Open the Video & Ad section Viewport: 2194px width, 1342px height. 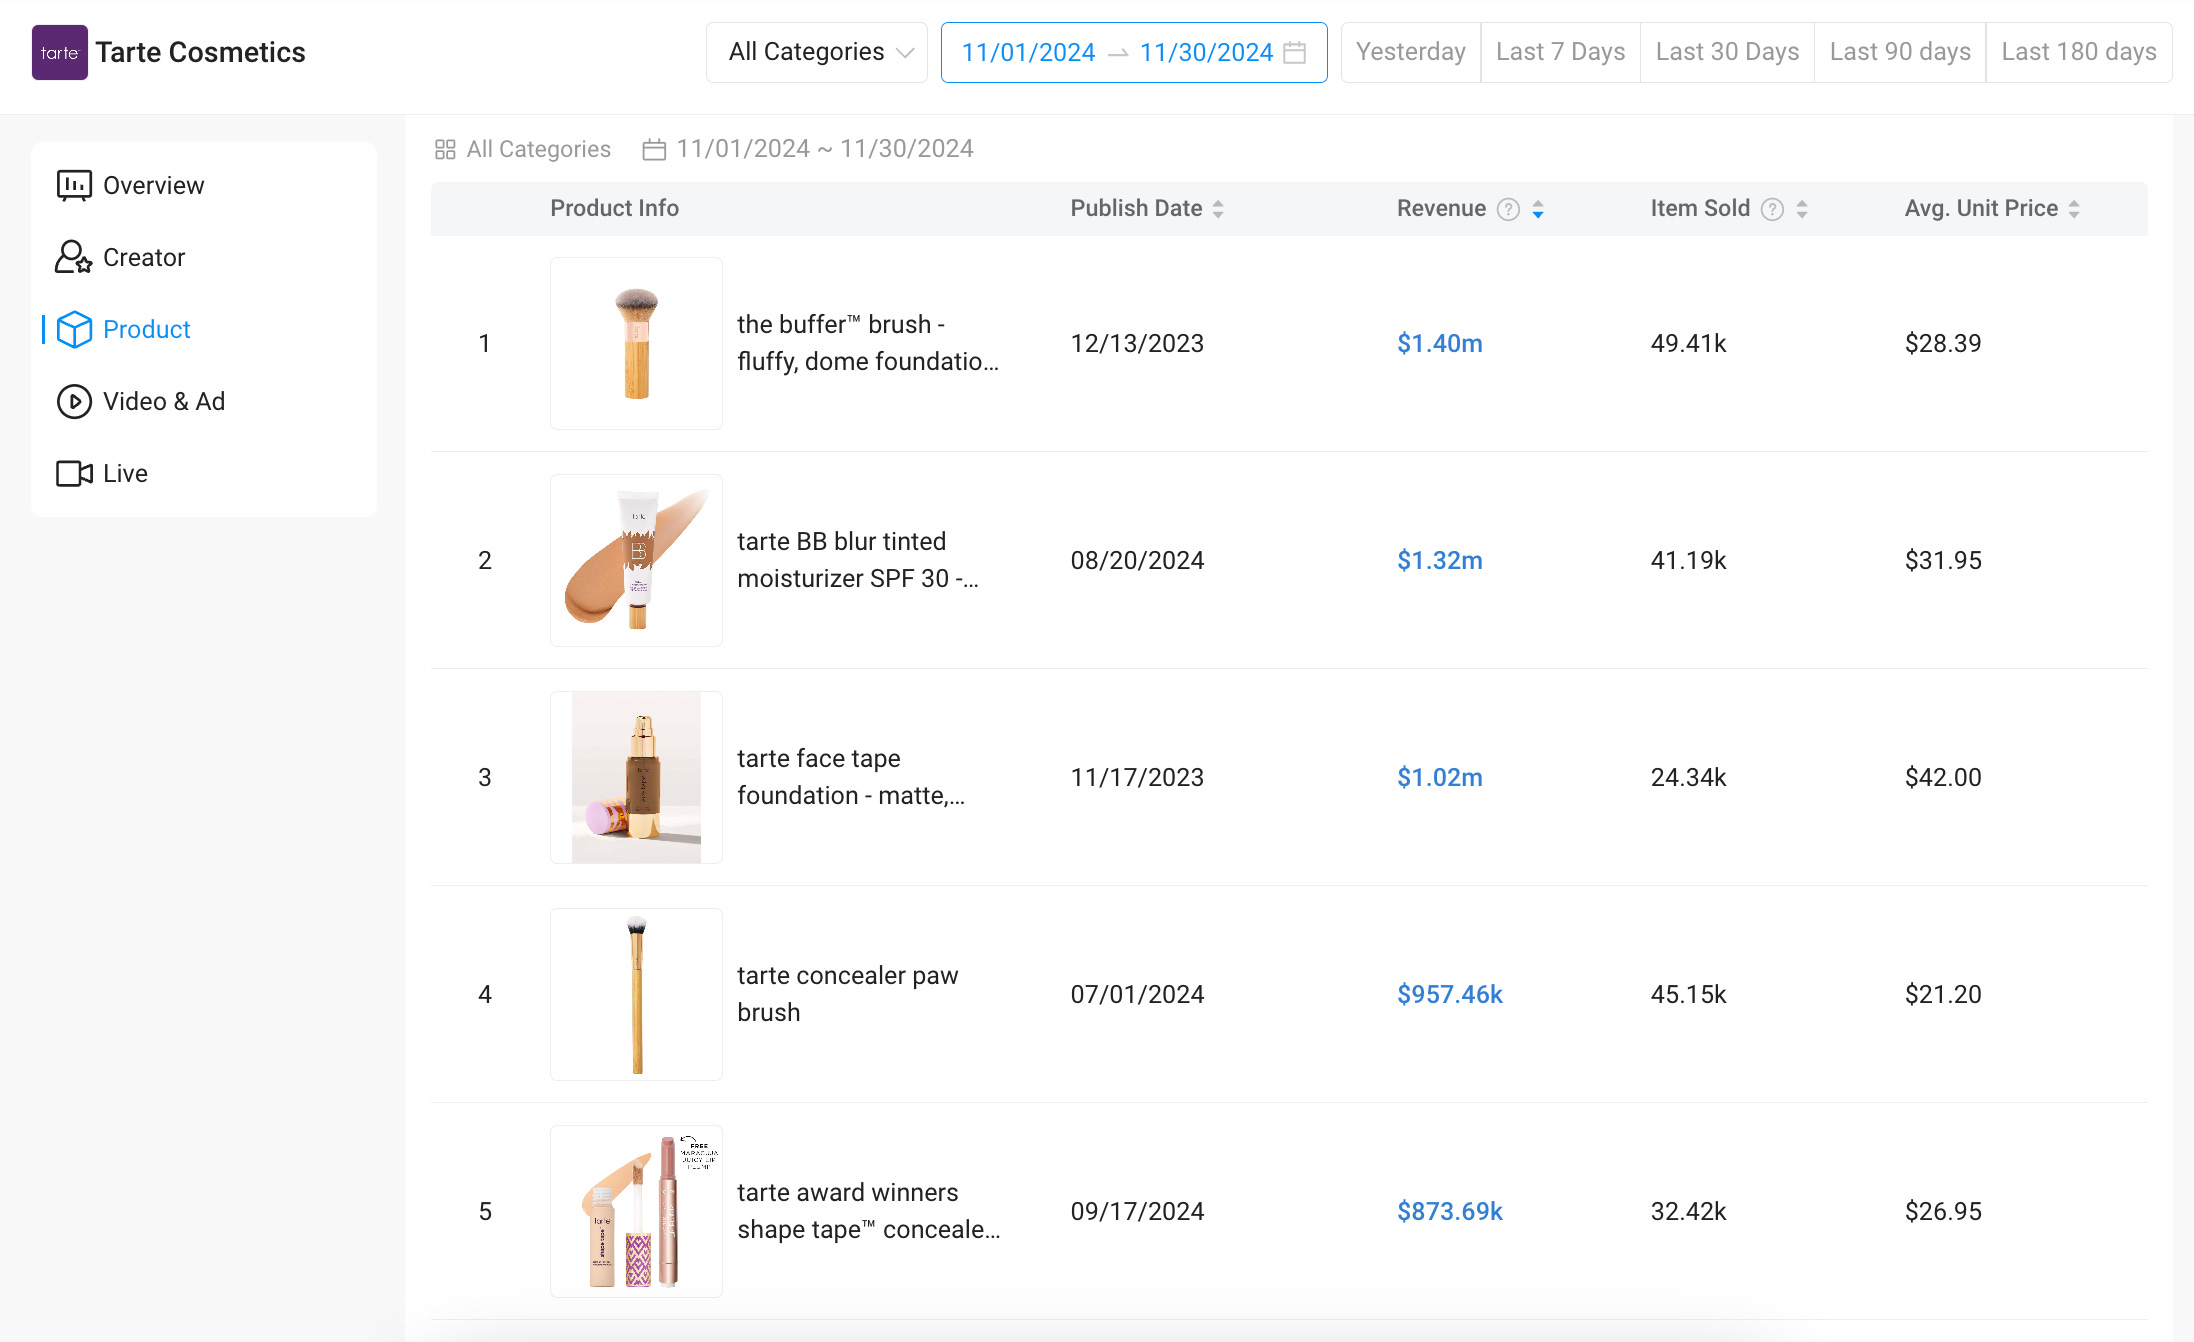coord(164,401)
